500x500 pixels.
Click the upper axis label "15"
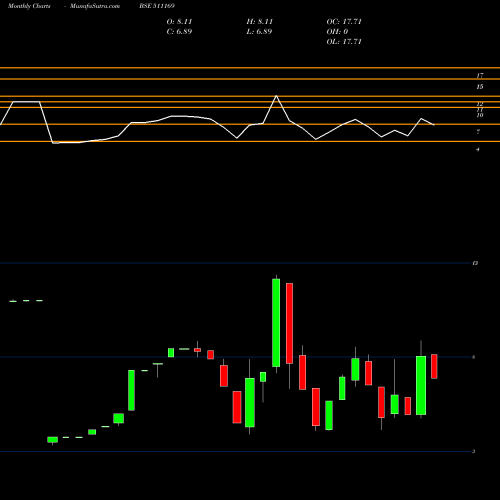click(480, 87)
